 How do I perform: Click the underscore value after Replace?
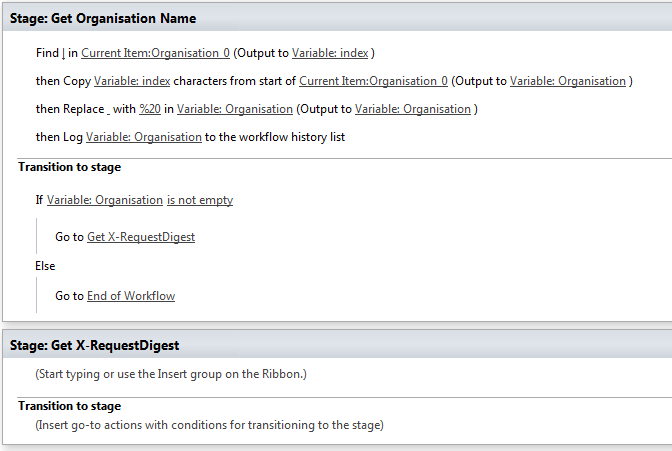tap(108, 111)
